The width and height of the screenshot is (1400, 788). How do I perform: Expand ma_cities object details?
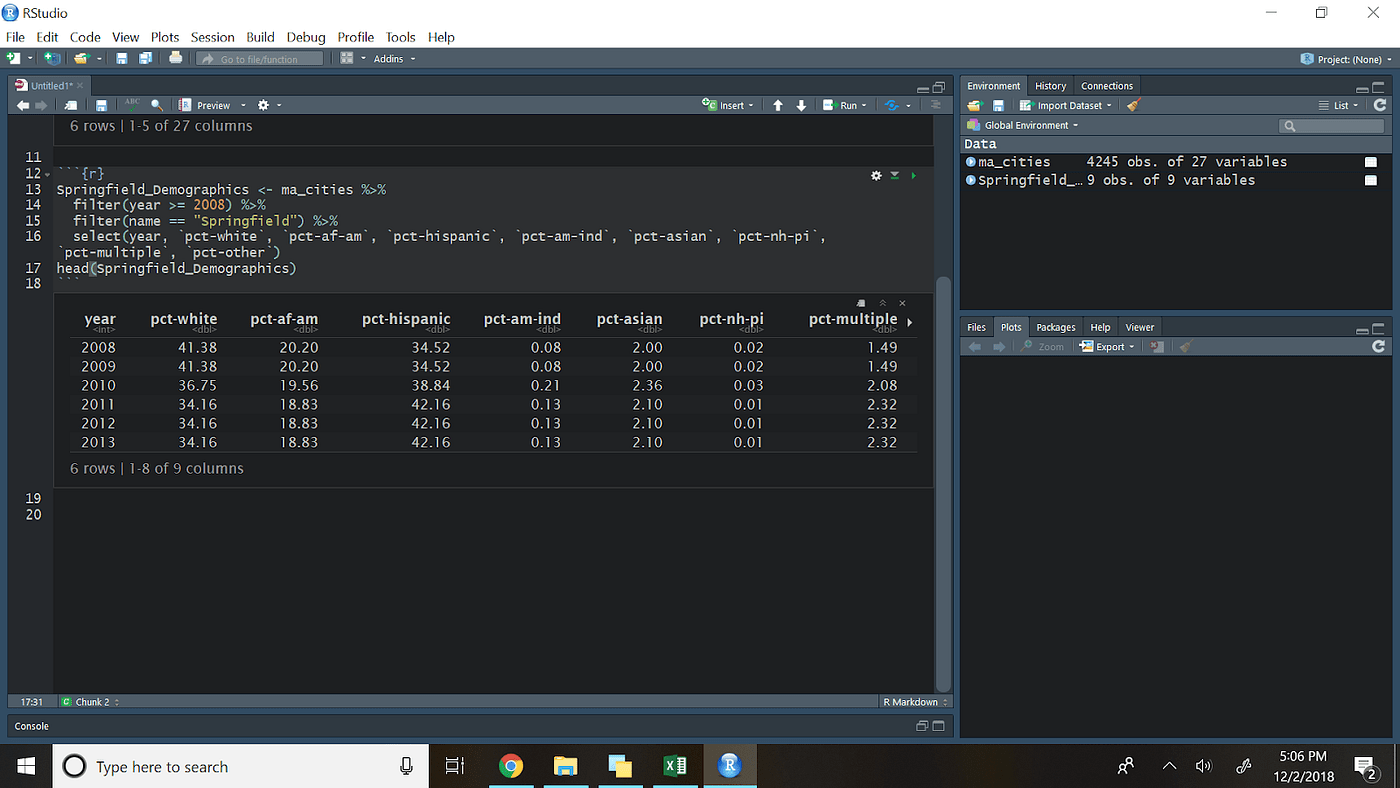[x=971, y=162]
